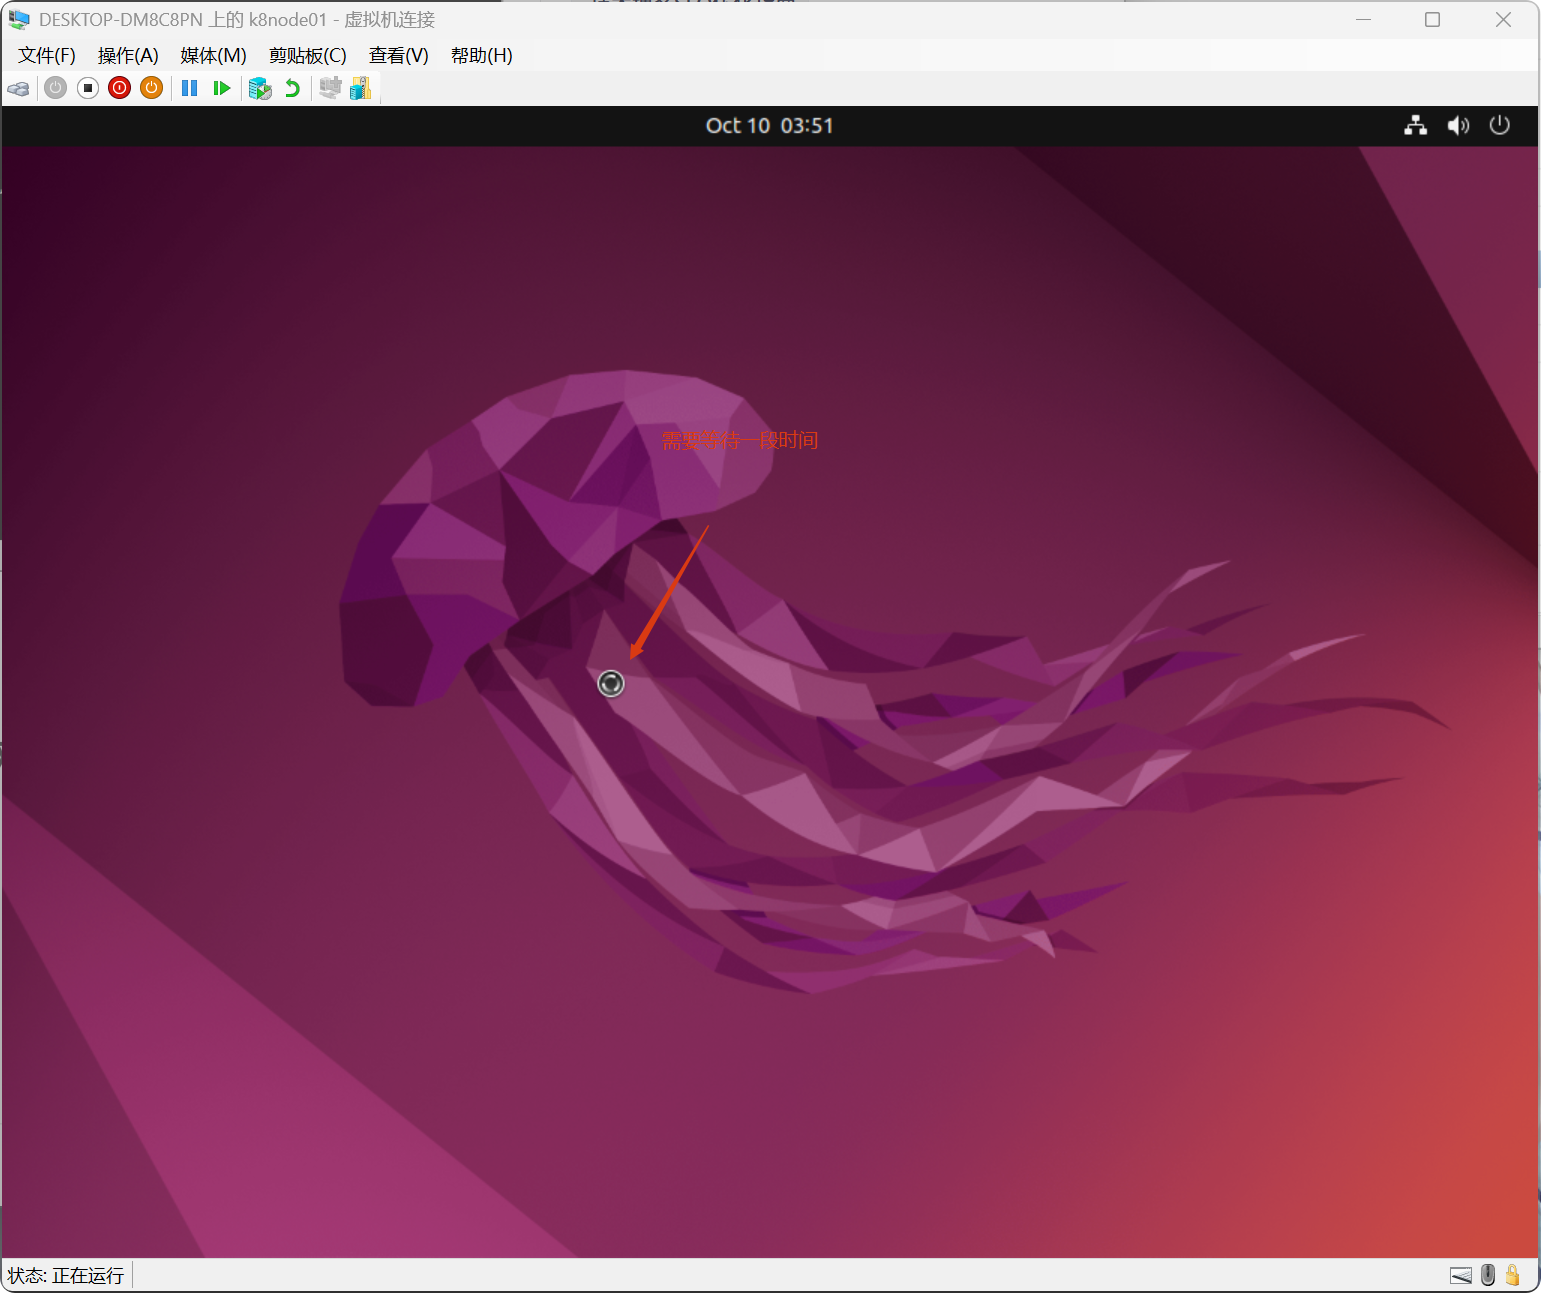Viewport: 1541px width, 1293px height.
Task: Click the mouse status bar icon
Action: [x=1488, y=1275]
